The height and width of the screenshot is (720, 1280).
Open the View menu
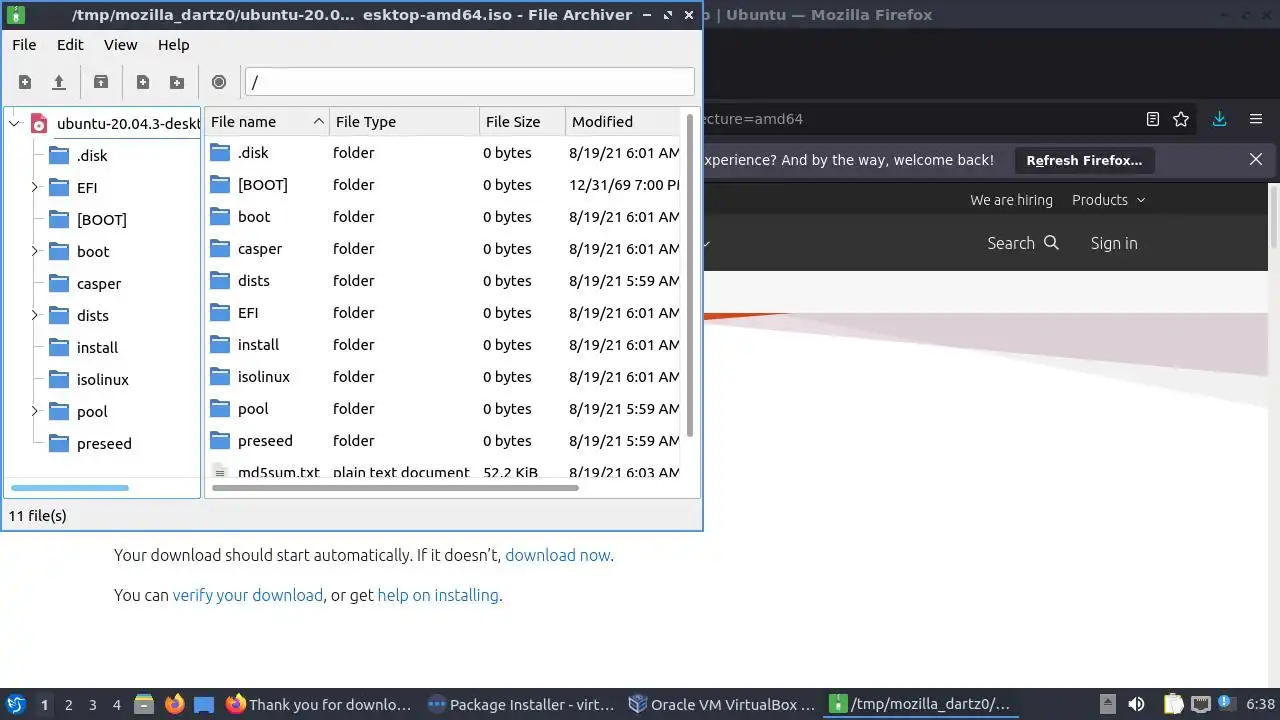[120, 45]
